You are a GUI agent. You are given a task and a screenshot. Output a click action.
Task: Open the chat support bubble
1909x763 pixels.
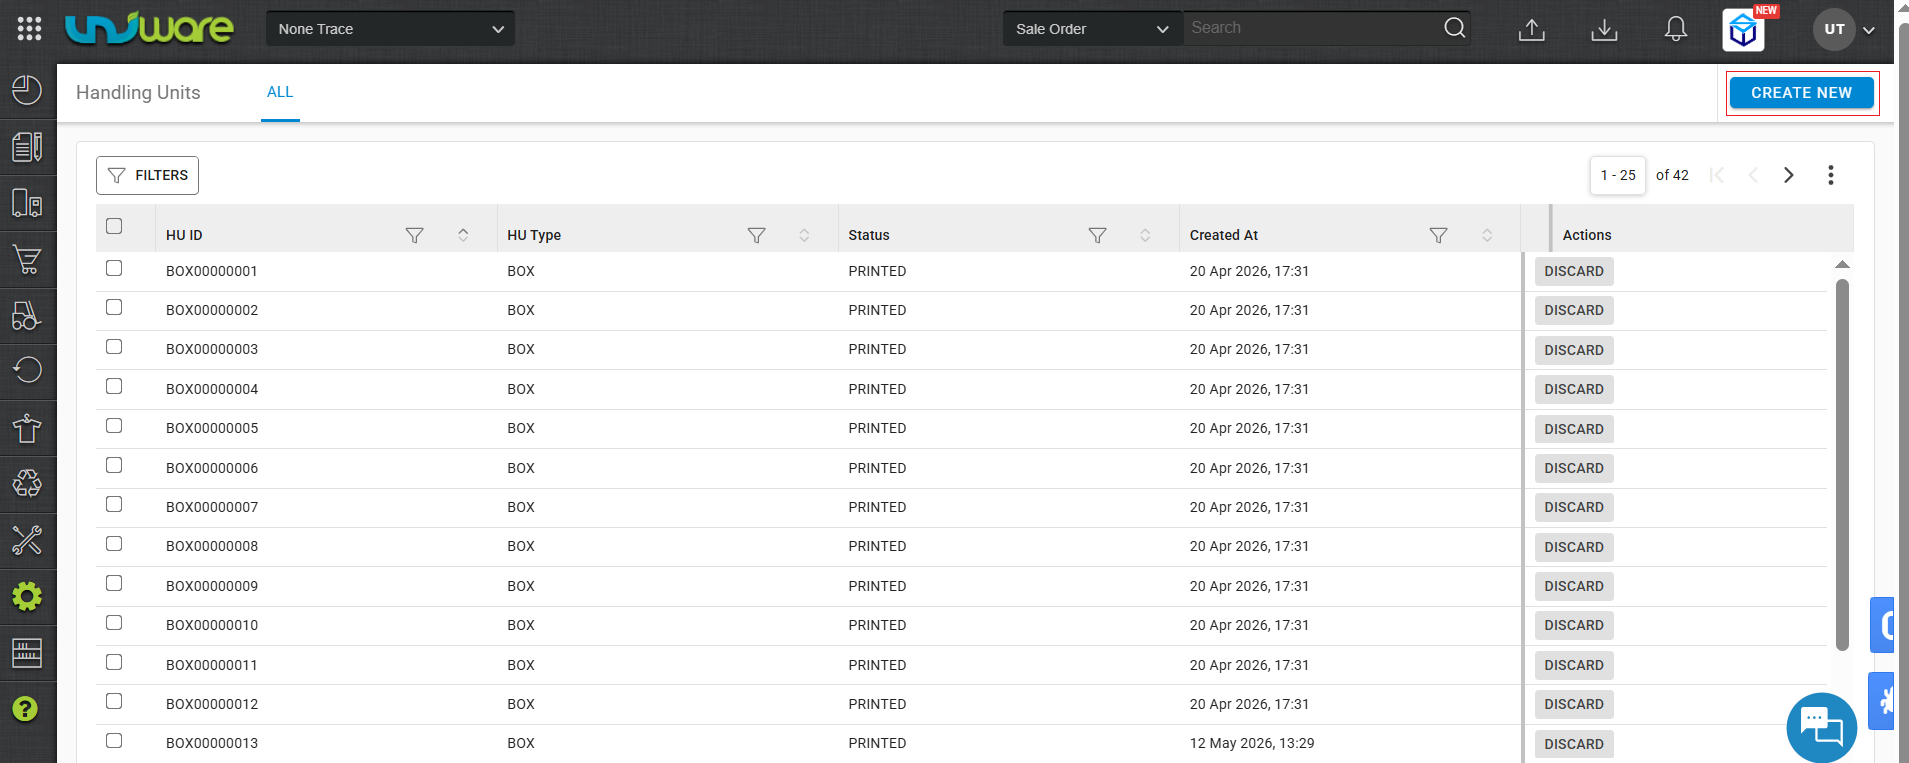[x=1821, y=727]
